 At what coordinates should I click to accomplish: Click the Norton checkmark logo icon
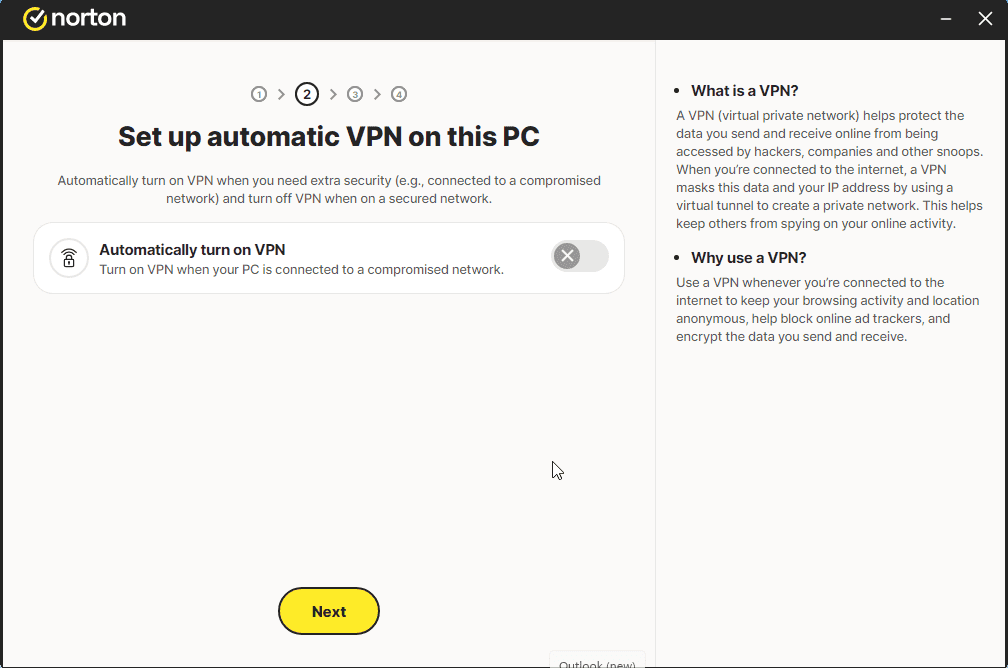coord(35,19)
